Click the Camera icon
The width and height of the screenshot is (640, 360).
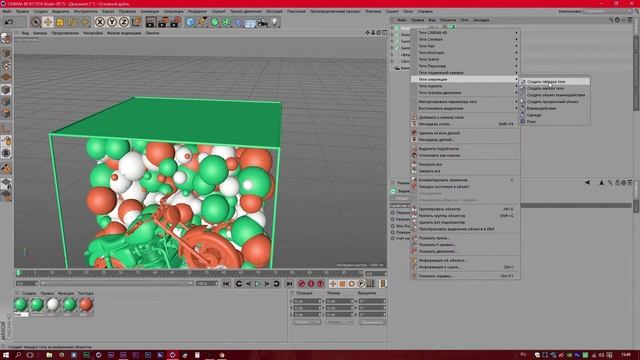coord(263,22)
